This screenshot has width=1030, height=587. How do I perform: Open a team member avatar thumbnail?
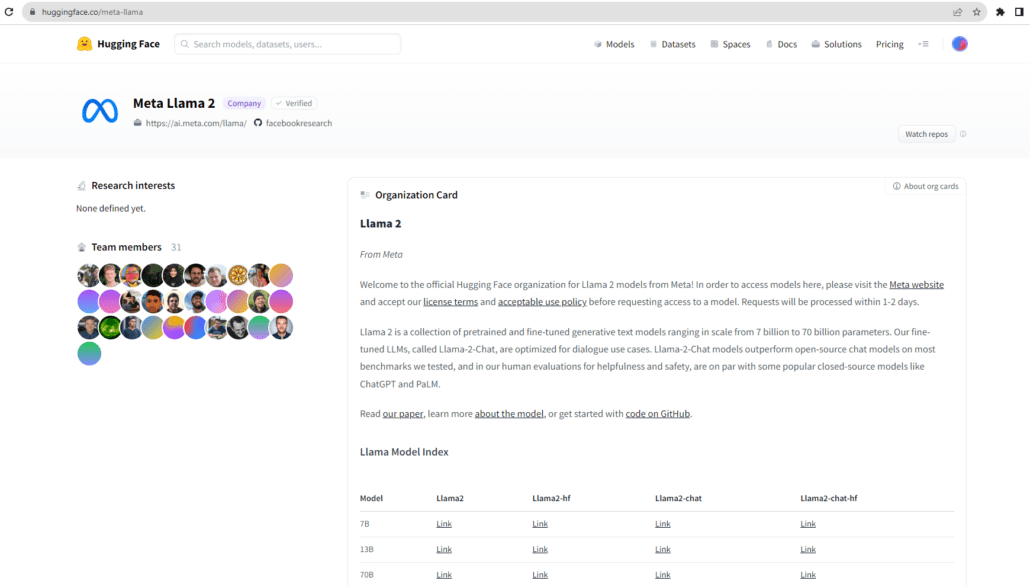[89, 274]
